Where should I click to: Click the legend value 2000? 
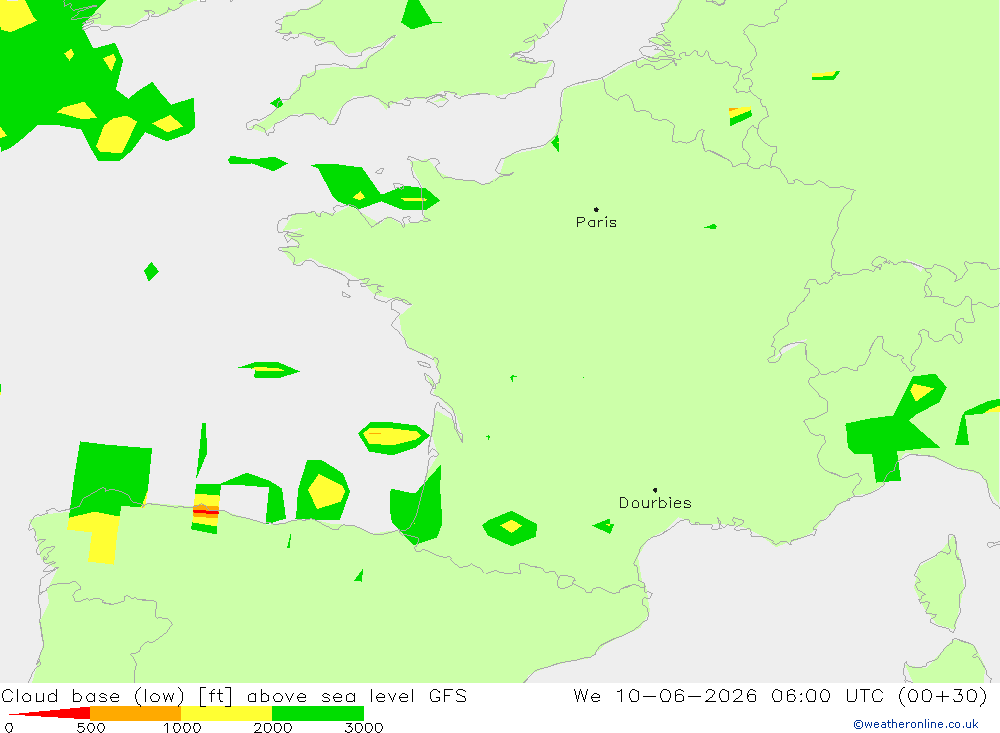click(272, 728)
